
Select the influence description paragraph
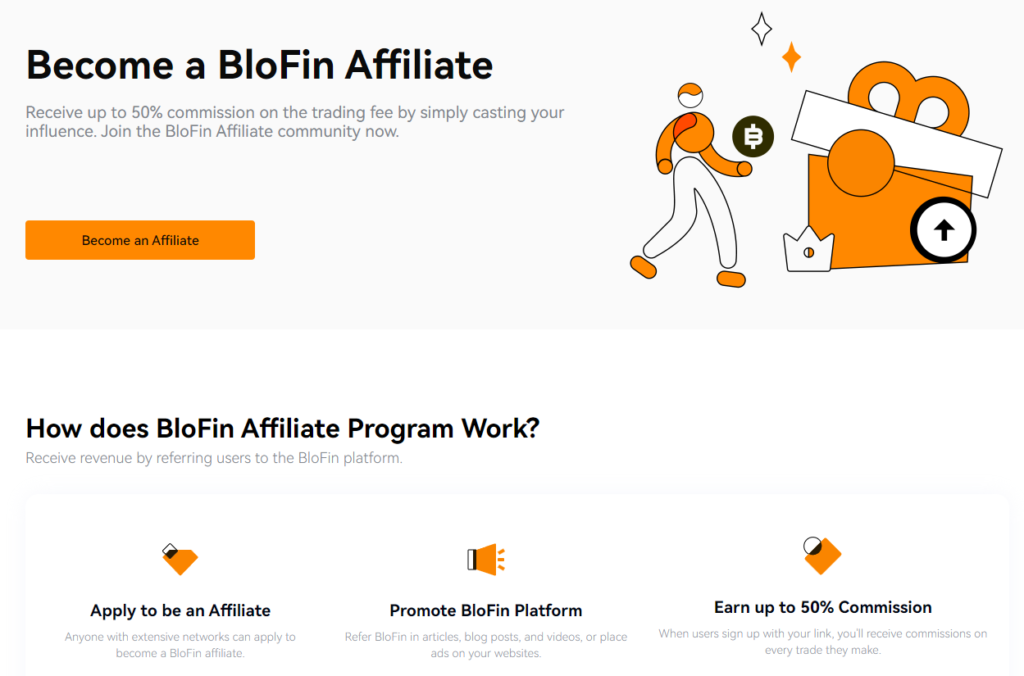295,122
